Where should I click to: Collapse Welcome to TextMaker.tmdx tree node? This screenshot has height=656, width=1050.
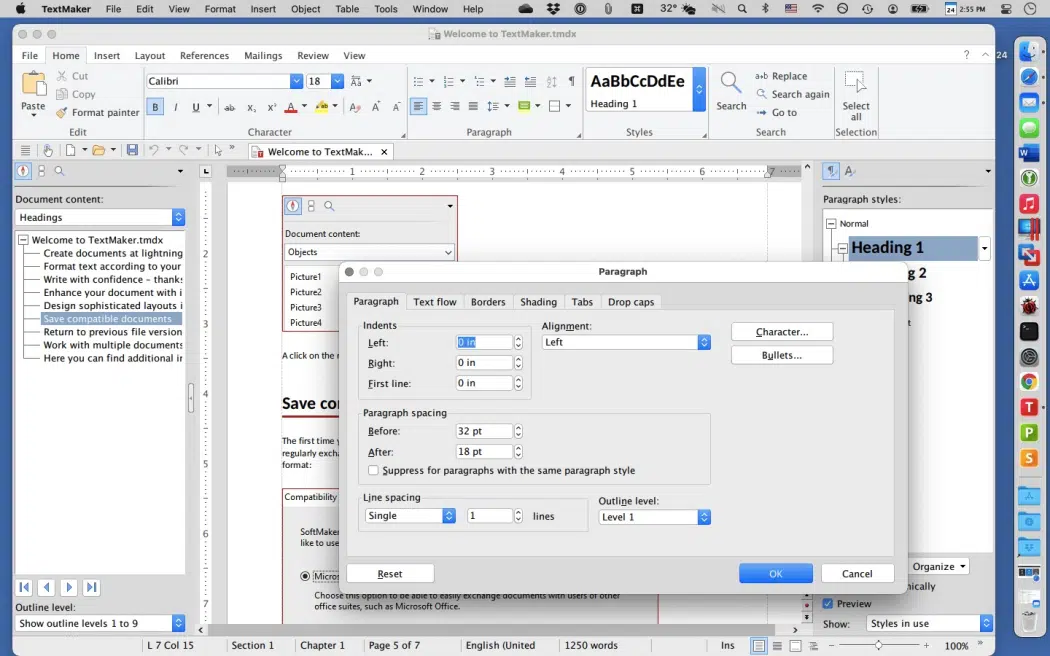pos(23,240)
